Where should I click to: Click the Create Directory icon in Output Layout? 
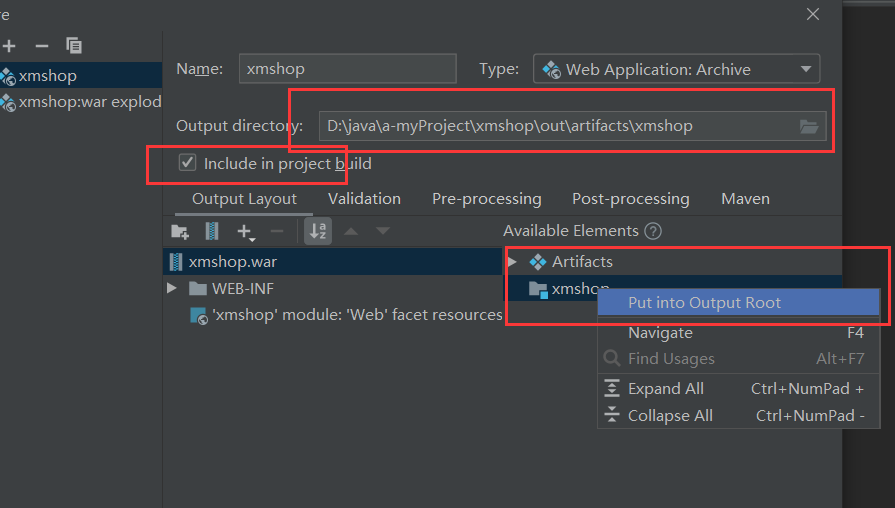point(180,231)
